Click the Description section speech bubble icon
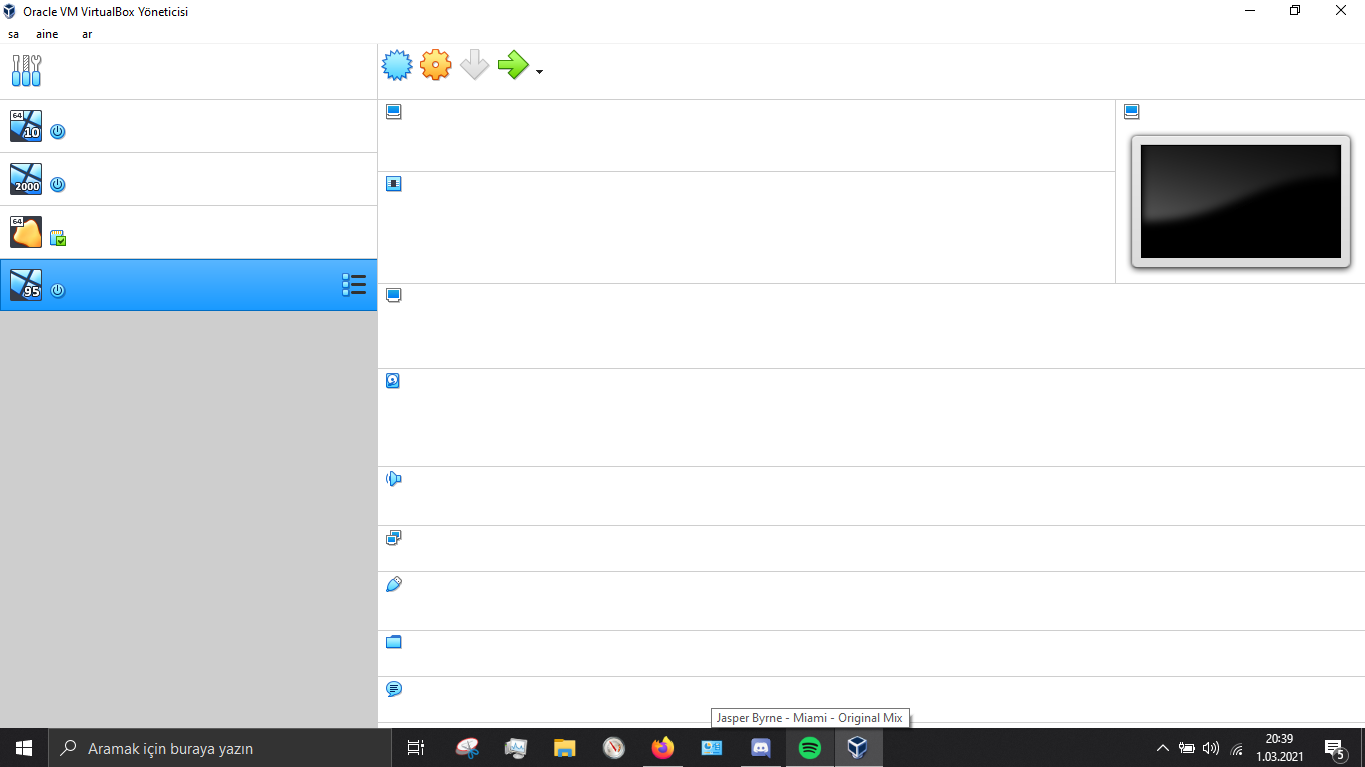Viewport: 1365px width, 767px height. 394,689
